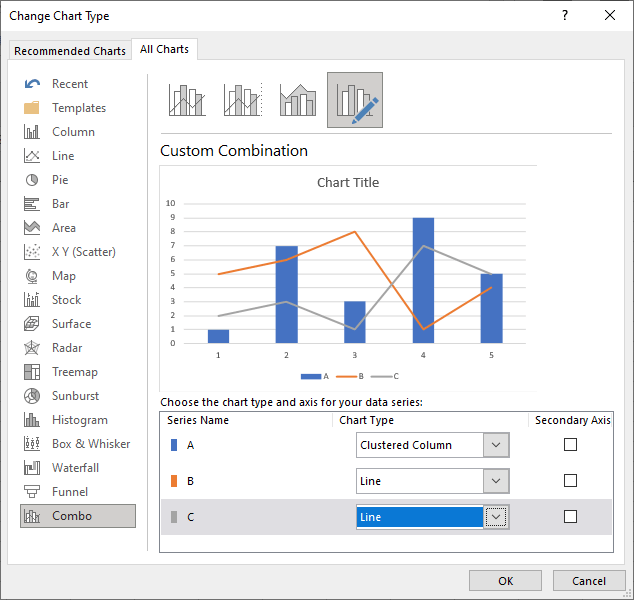Click the Secondary Axis column header

click(573, 420)
